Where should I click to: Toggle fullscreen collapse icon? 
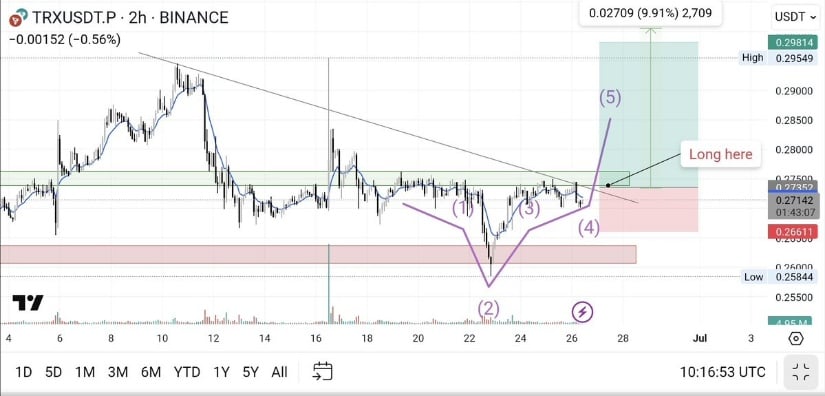pyautogui.click(x=801, y=372)
